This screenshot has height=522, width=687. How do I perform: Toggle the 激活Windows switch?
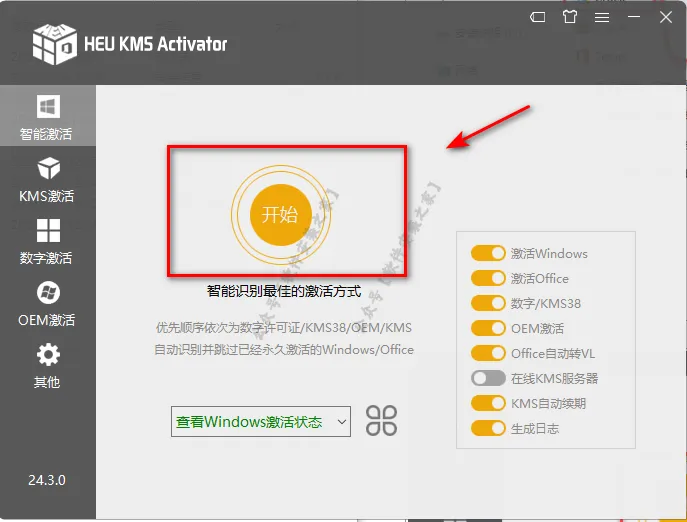(x=488, y=253)
